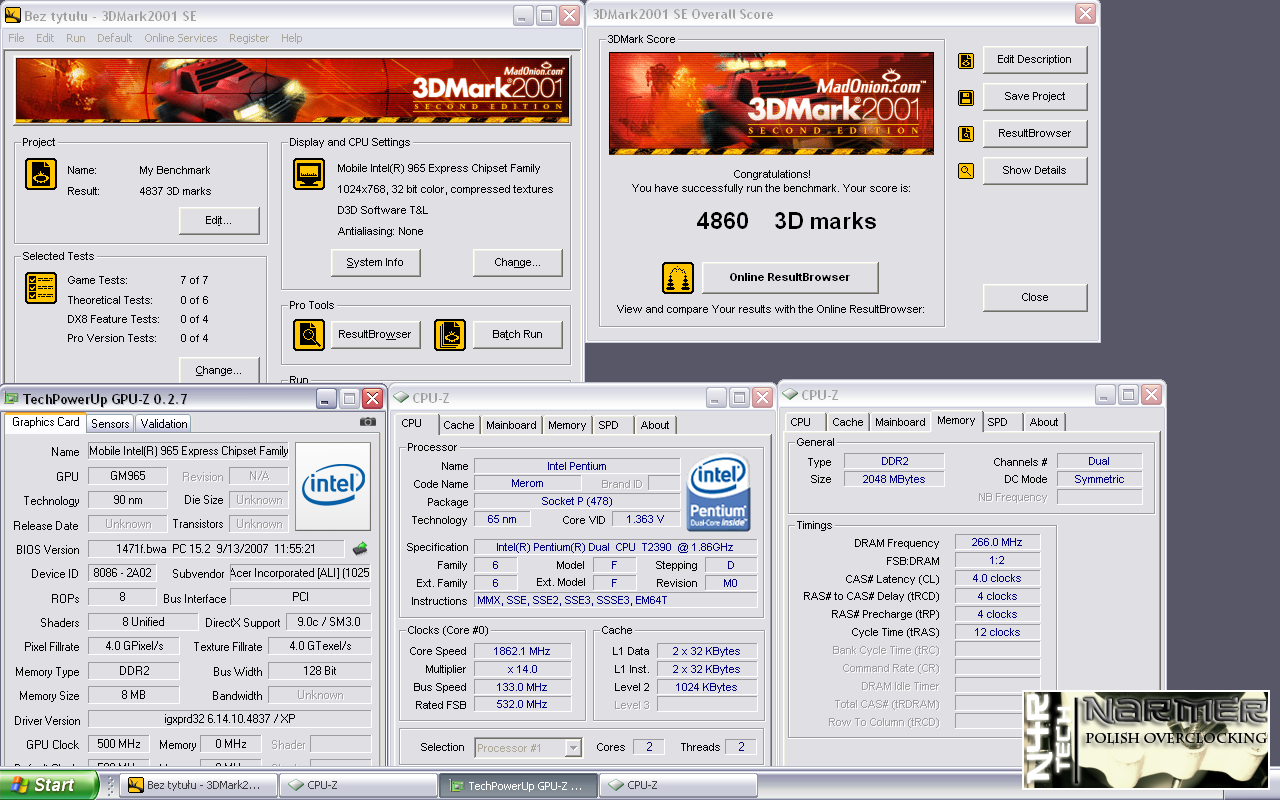Click the icon beside ResultBrowser in score window
Viewport: 1280px width, 800px height.
(966, 134)
